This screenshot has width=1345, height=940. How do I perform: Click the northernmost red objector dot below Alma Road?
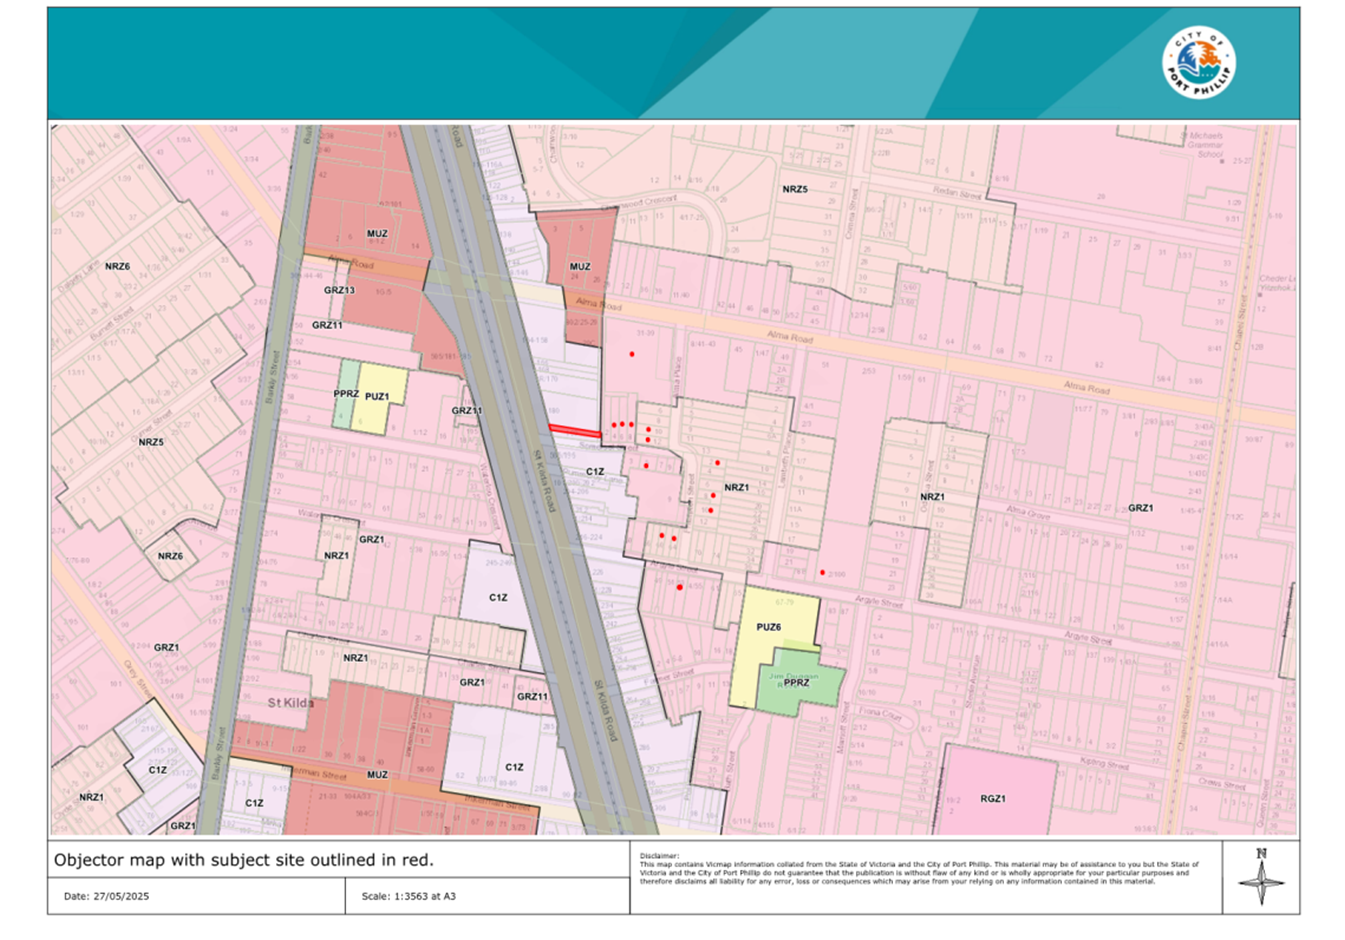(631, 354)
